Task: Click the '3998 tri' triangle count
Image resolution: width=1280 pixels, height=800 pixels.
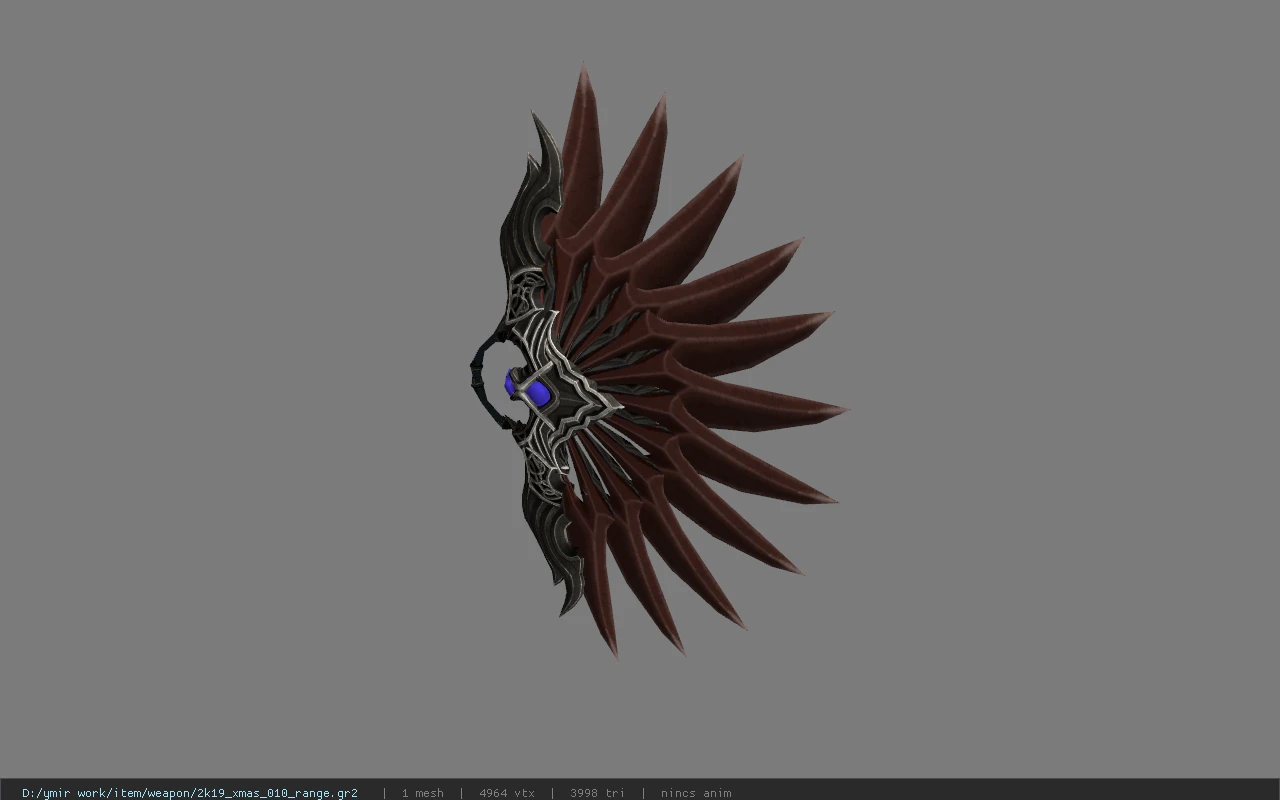Action: (x=597, y=793)
